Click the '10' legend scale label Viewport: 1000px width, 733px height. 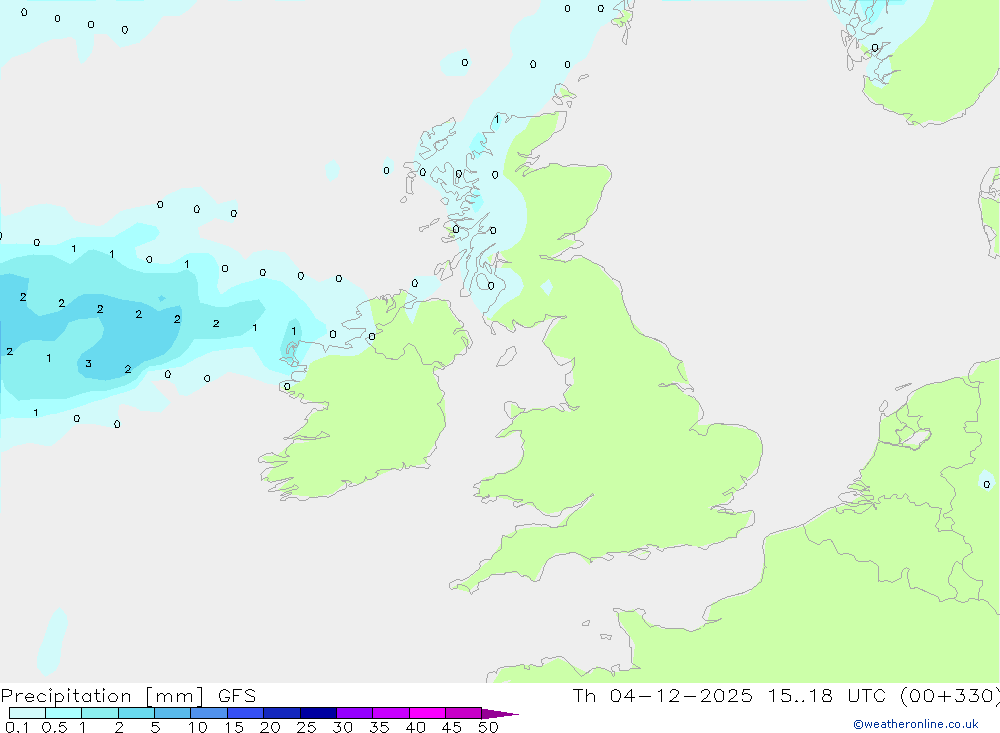pyautogui.click(x=198, y=727)
